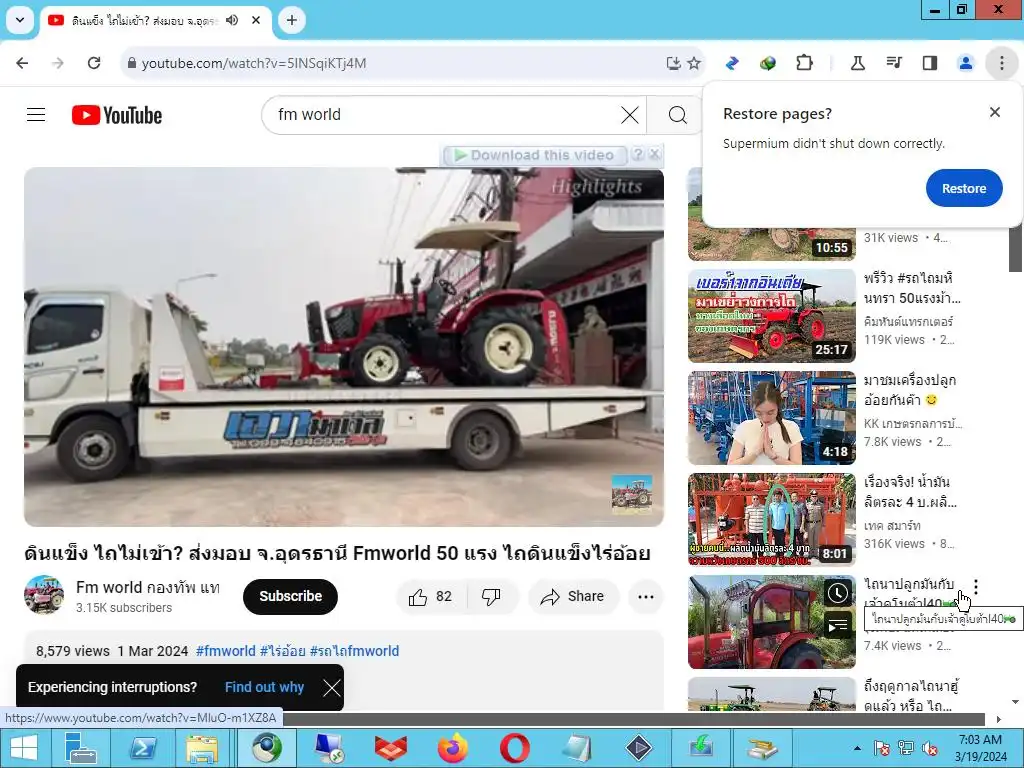
Task: Open File Explorer from the taskbar
Action: coord(202,748)
